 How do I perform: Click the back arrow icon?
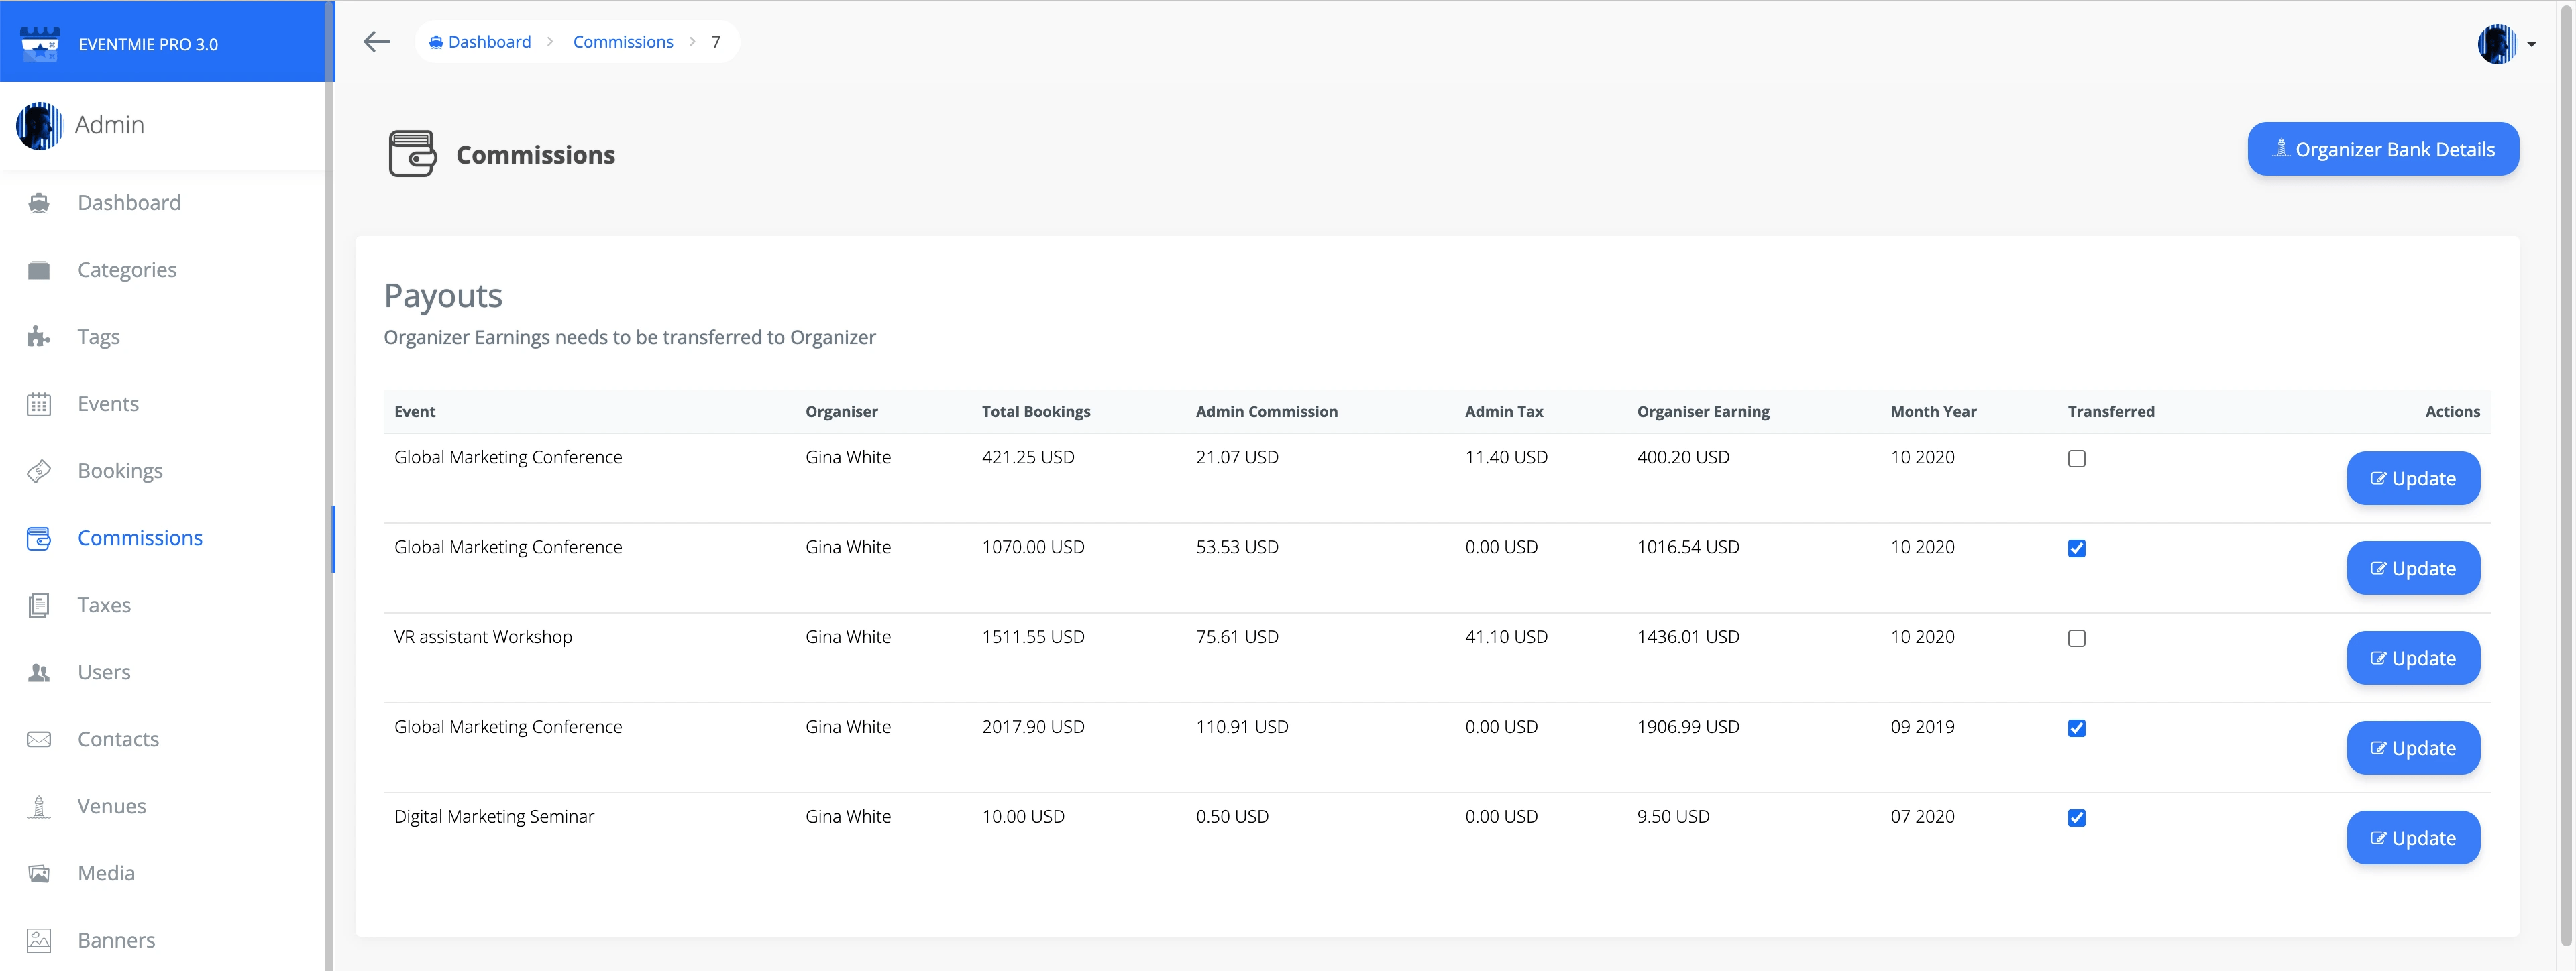[376, 42]
